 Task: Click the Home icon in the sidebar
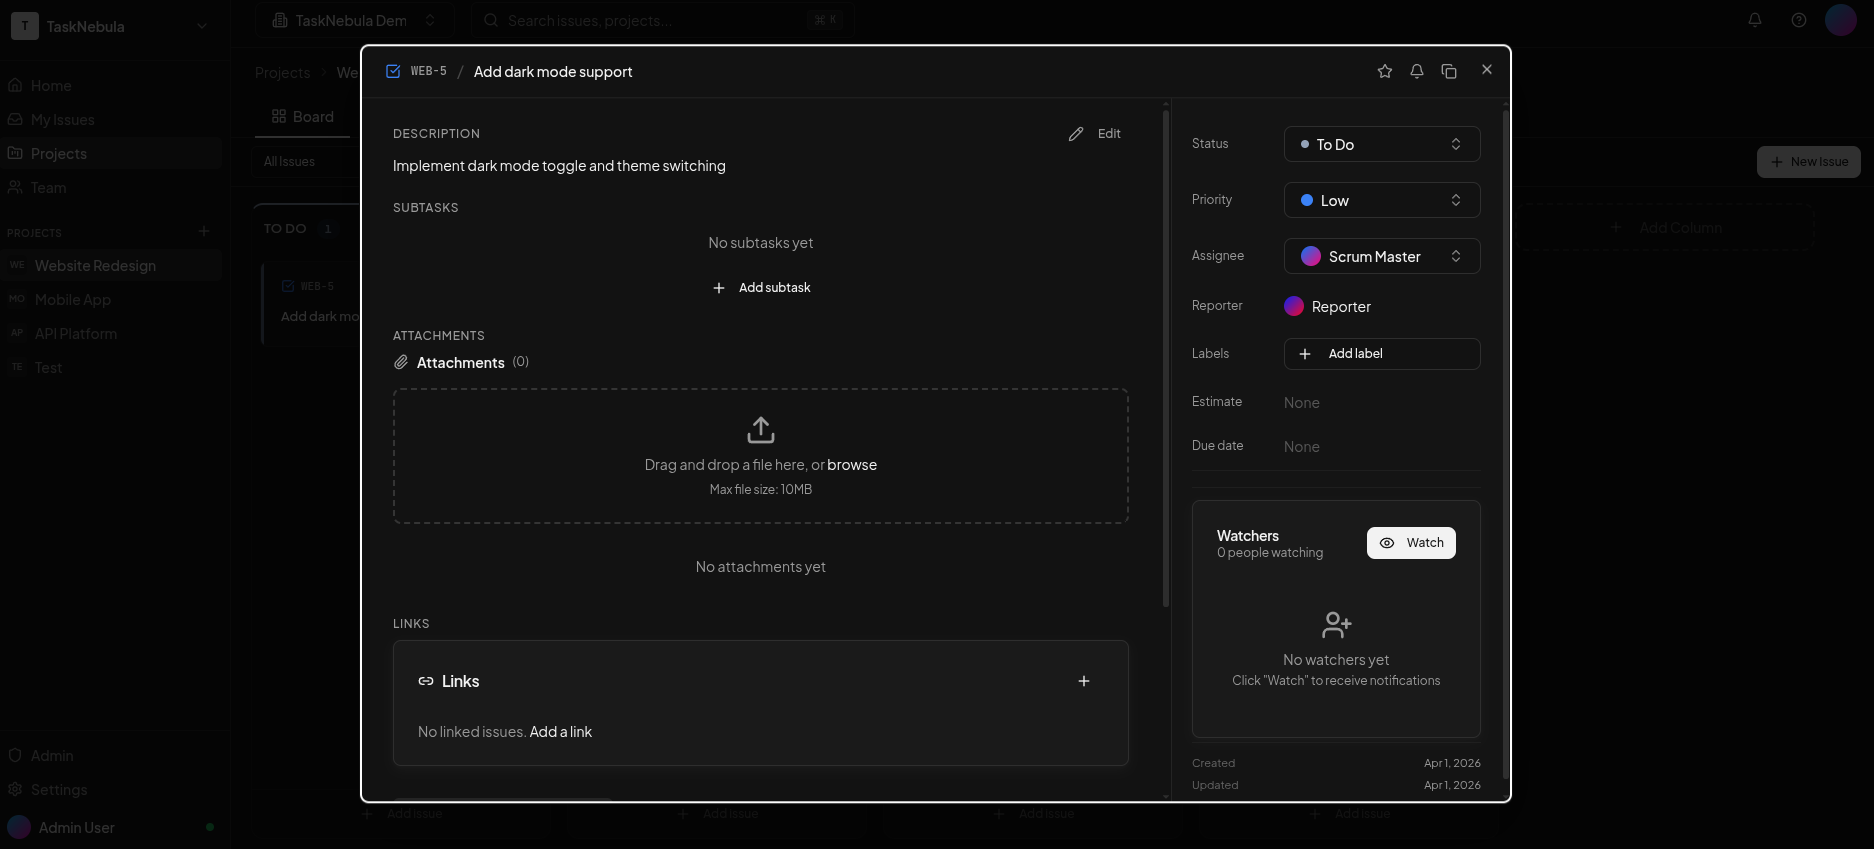point(15,86)
